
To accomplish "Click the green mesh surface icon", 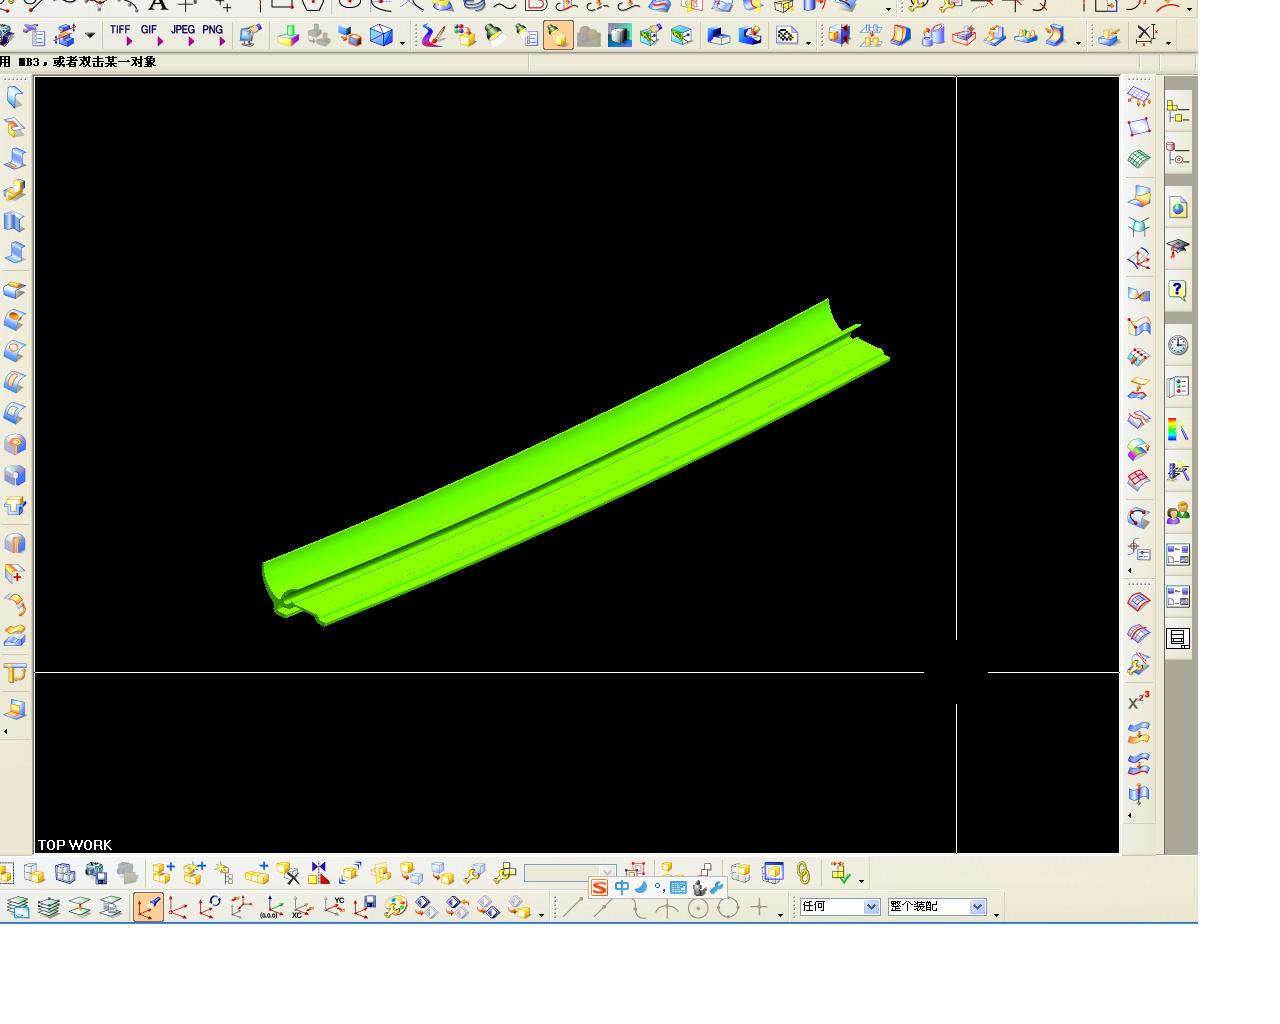I will click(x=1139, y=158).
